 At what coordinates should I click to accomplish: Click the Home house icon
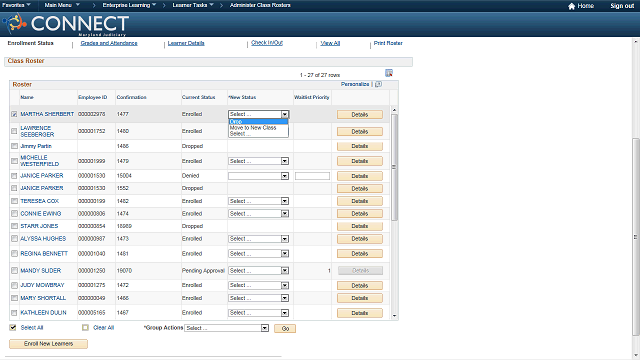click(x=571, y=6)
